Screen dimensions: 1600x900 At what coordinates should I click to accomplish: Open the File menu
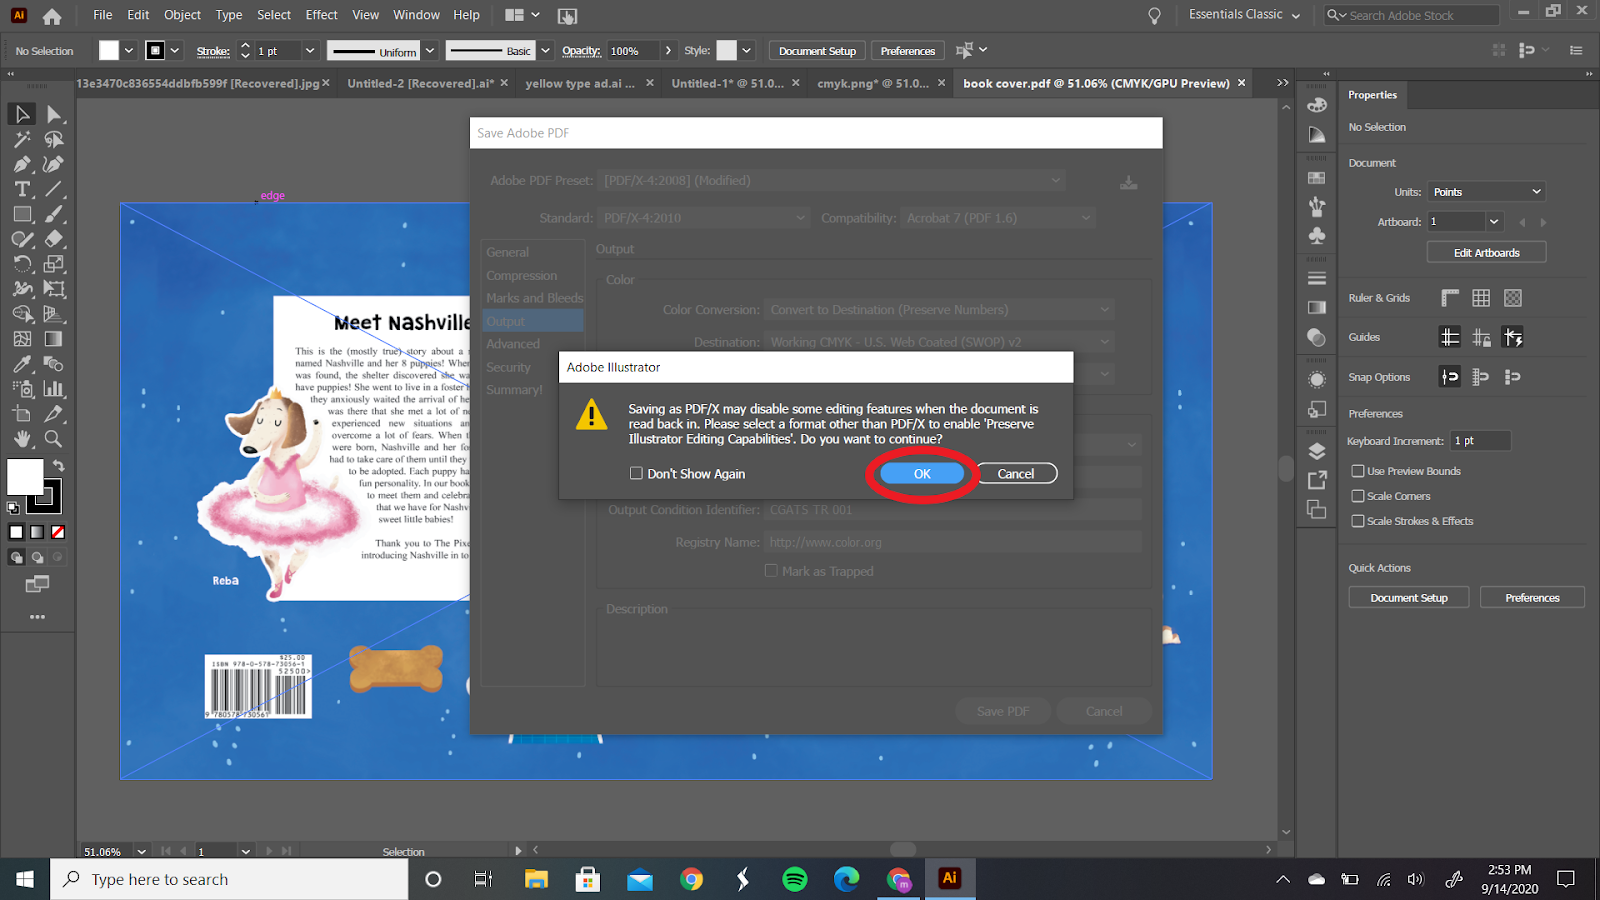[x=102, y=15]
